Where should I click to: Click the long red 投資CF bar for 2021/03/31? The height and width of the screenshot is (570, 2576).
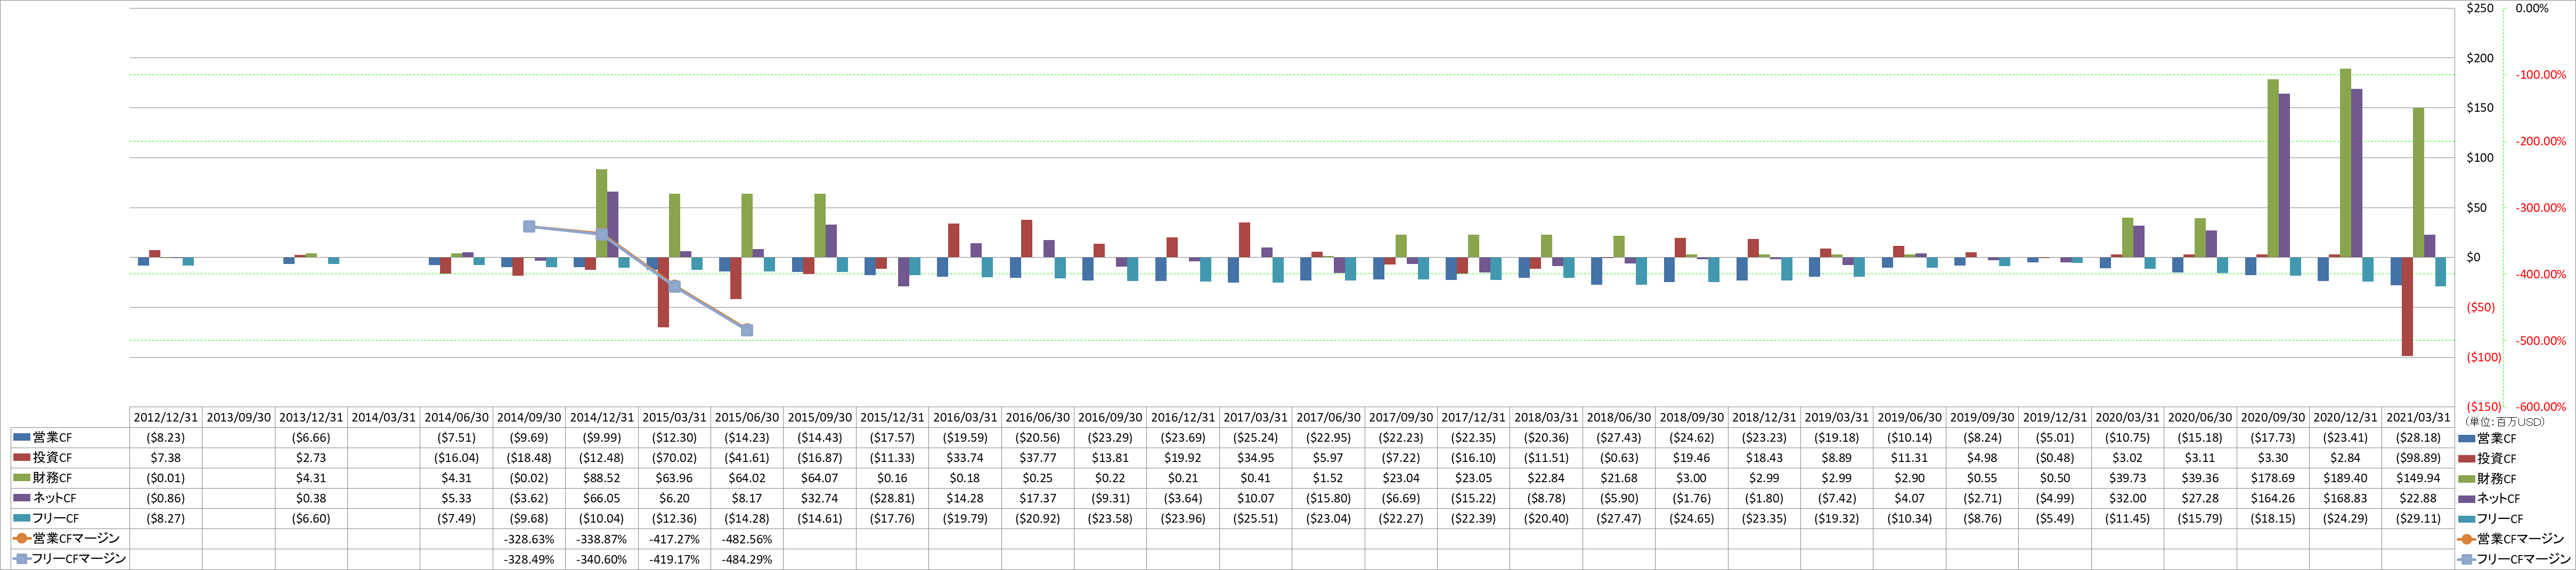click(2407, 306)
